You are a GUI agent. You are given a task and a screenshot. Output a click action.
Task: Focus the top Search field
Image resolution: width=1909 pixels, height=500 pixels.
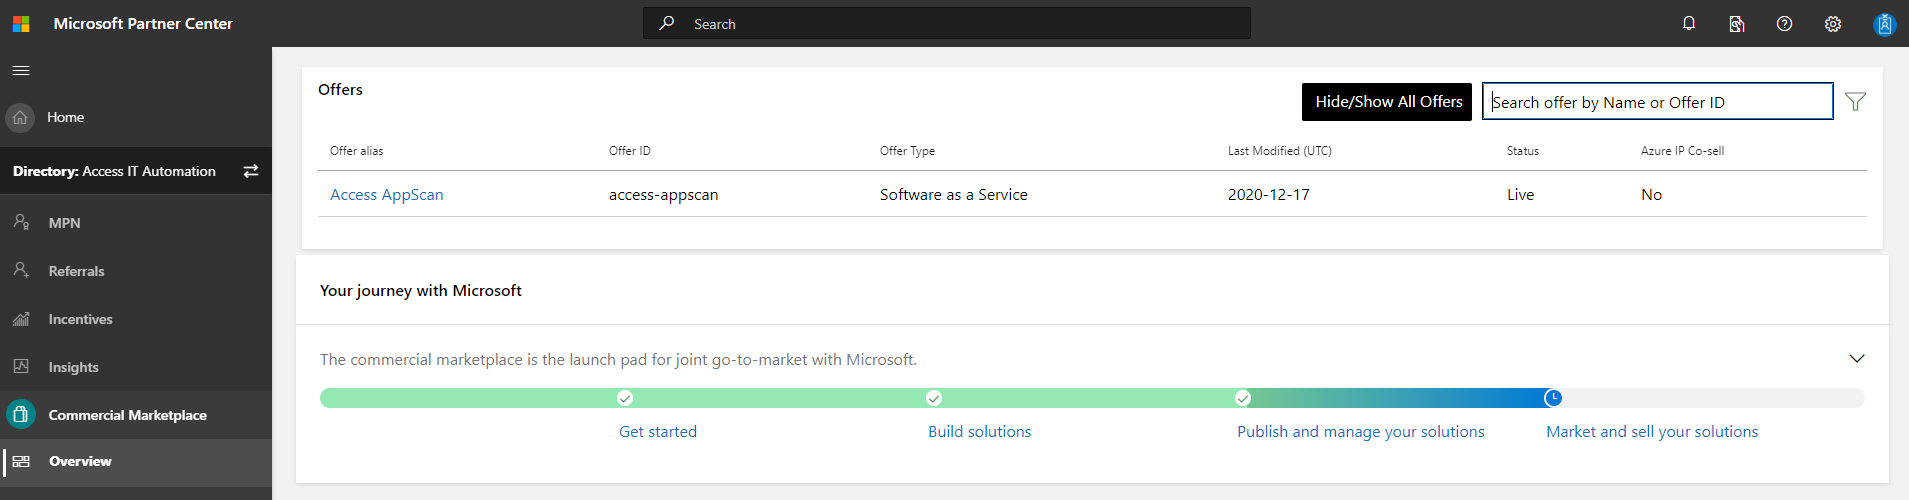947,23
